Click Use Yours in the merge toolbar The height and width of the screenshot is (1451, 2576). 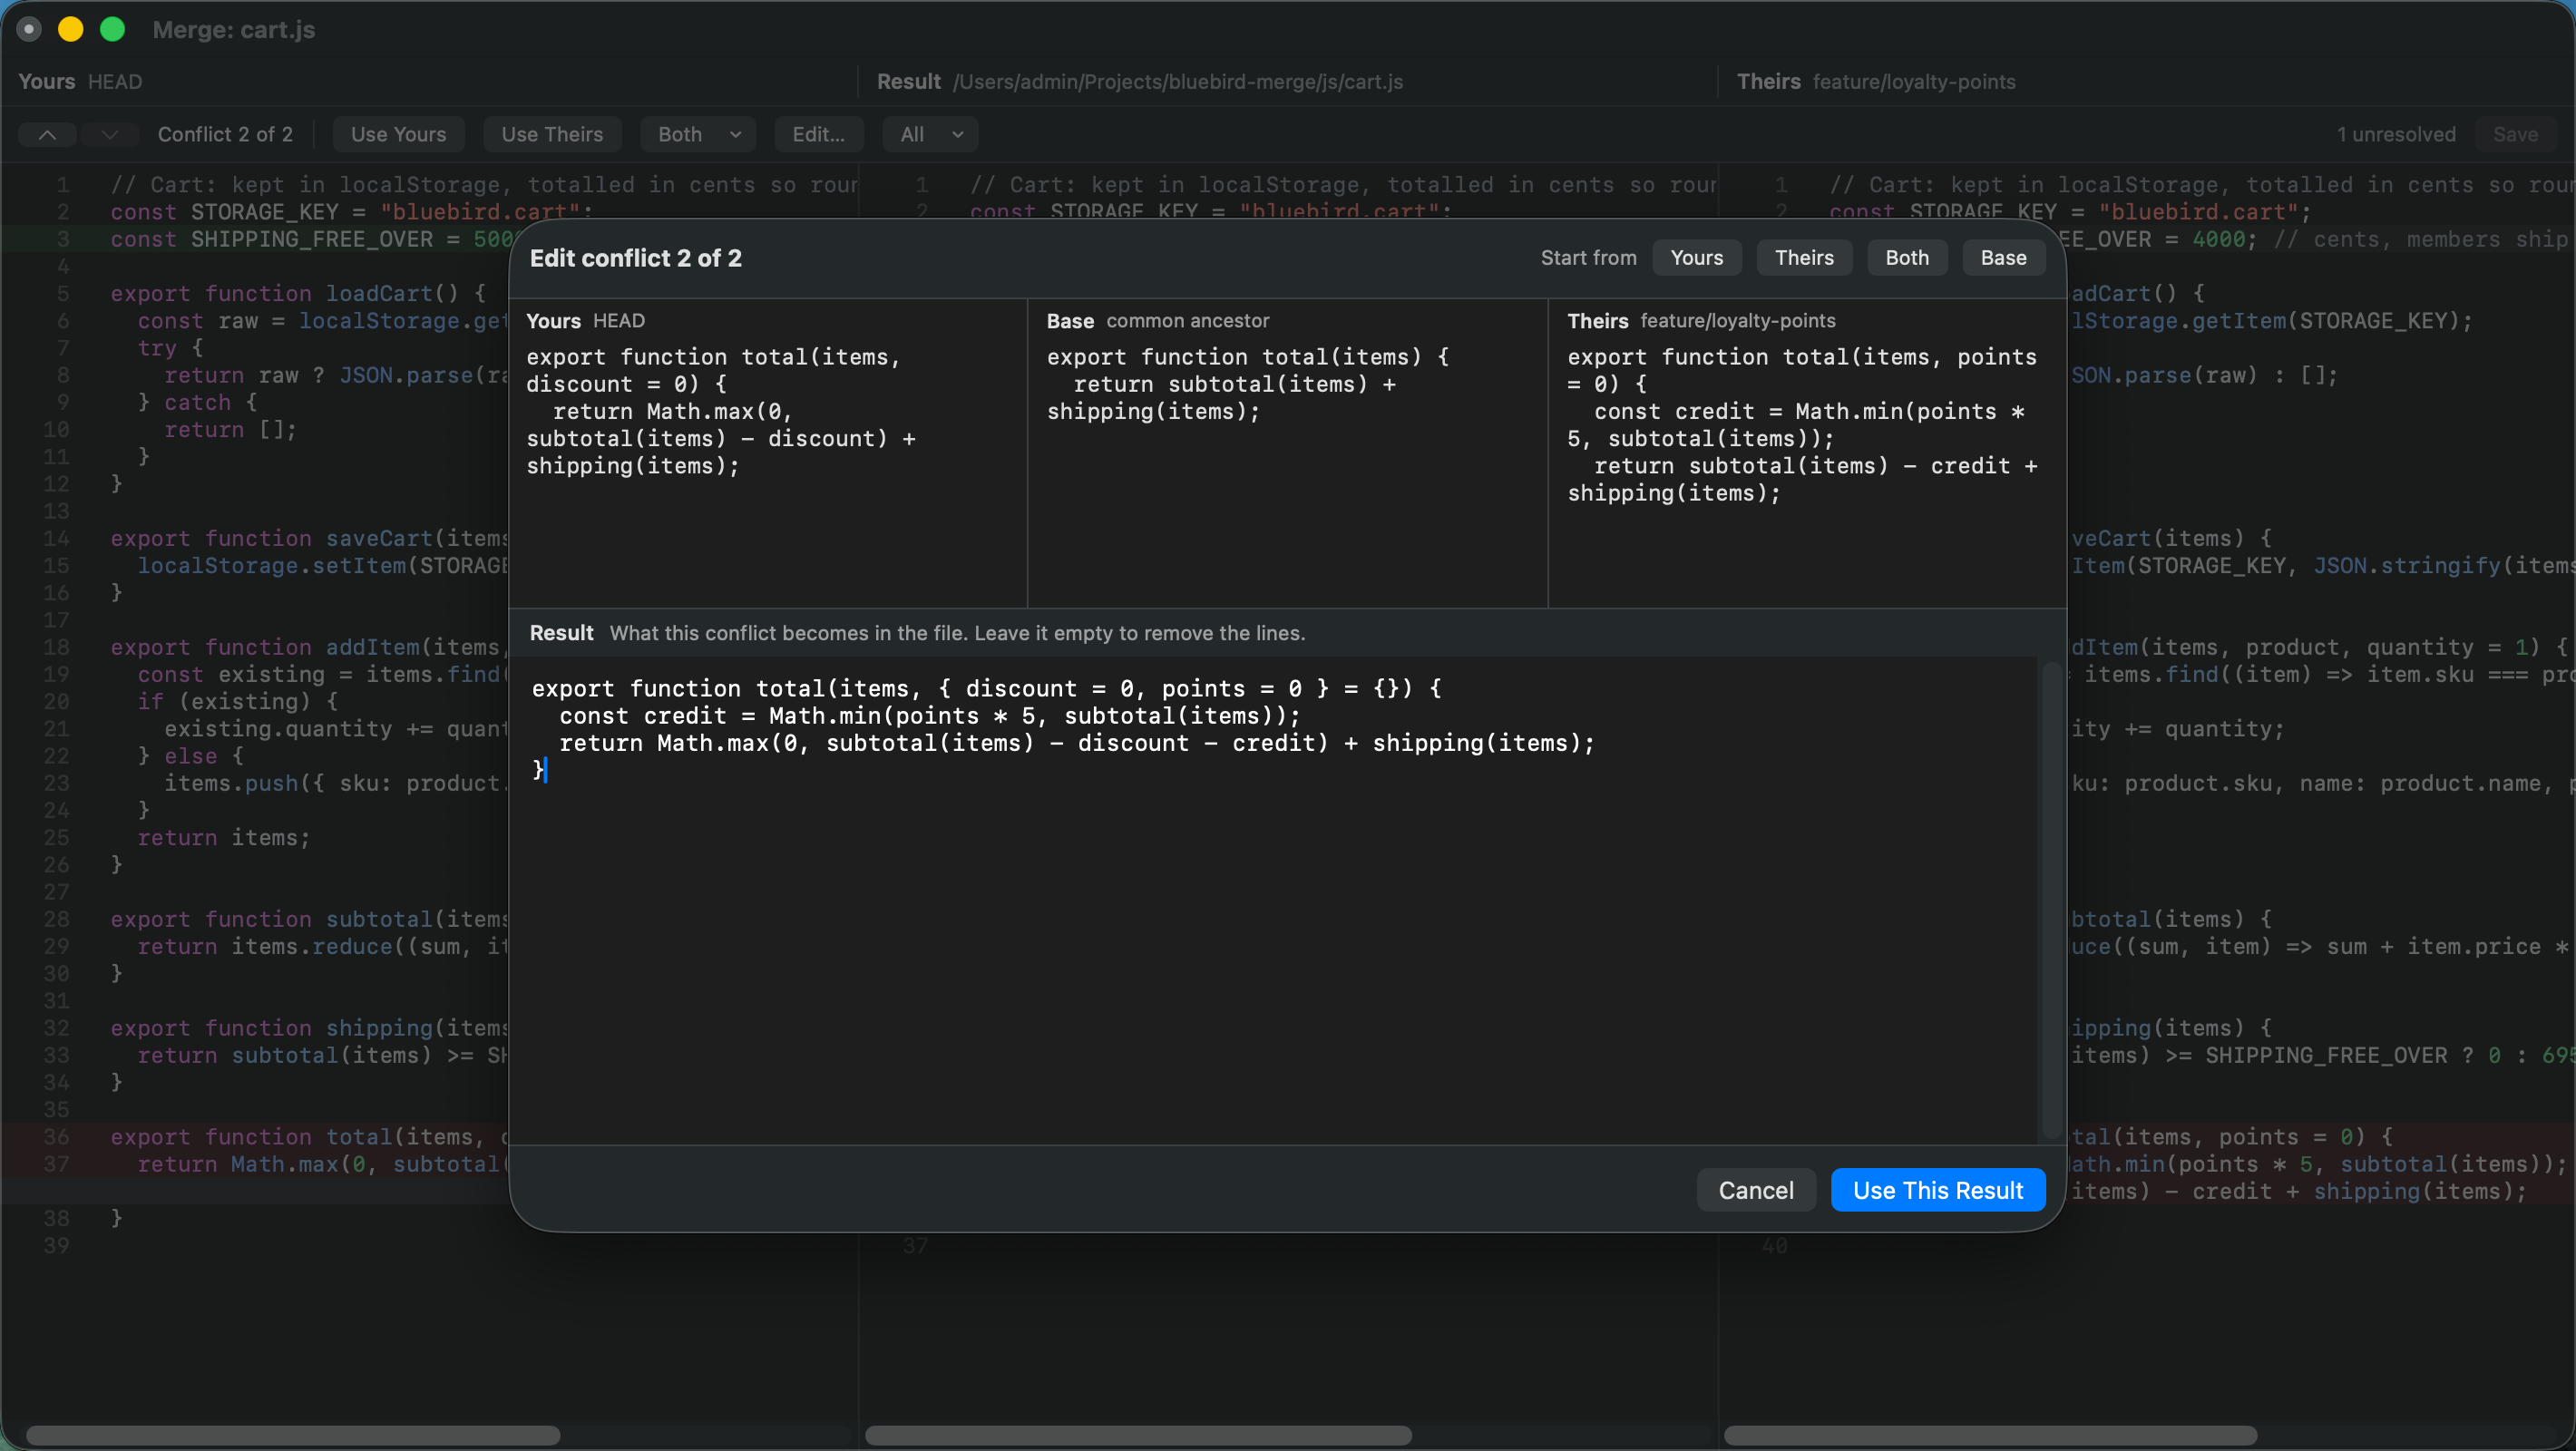[x=398, y=134]
